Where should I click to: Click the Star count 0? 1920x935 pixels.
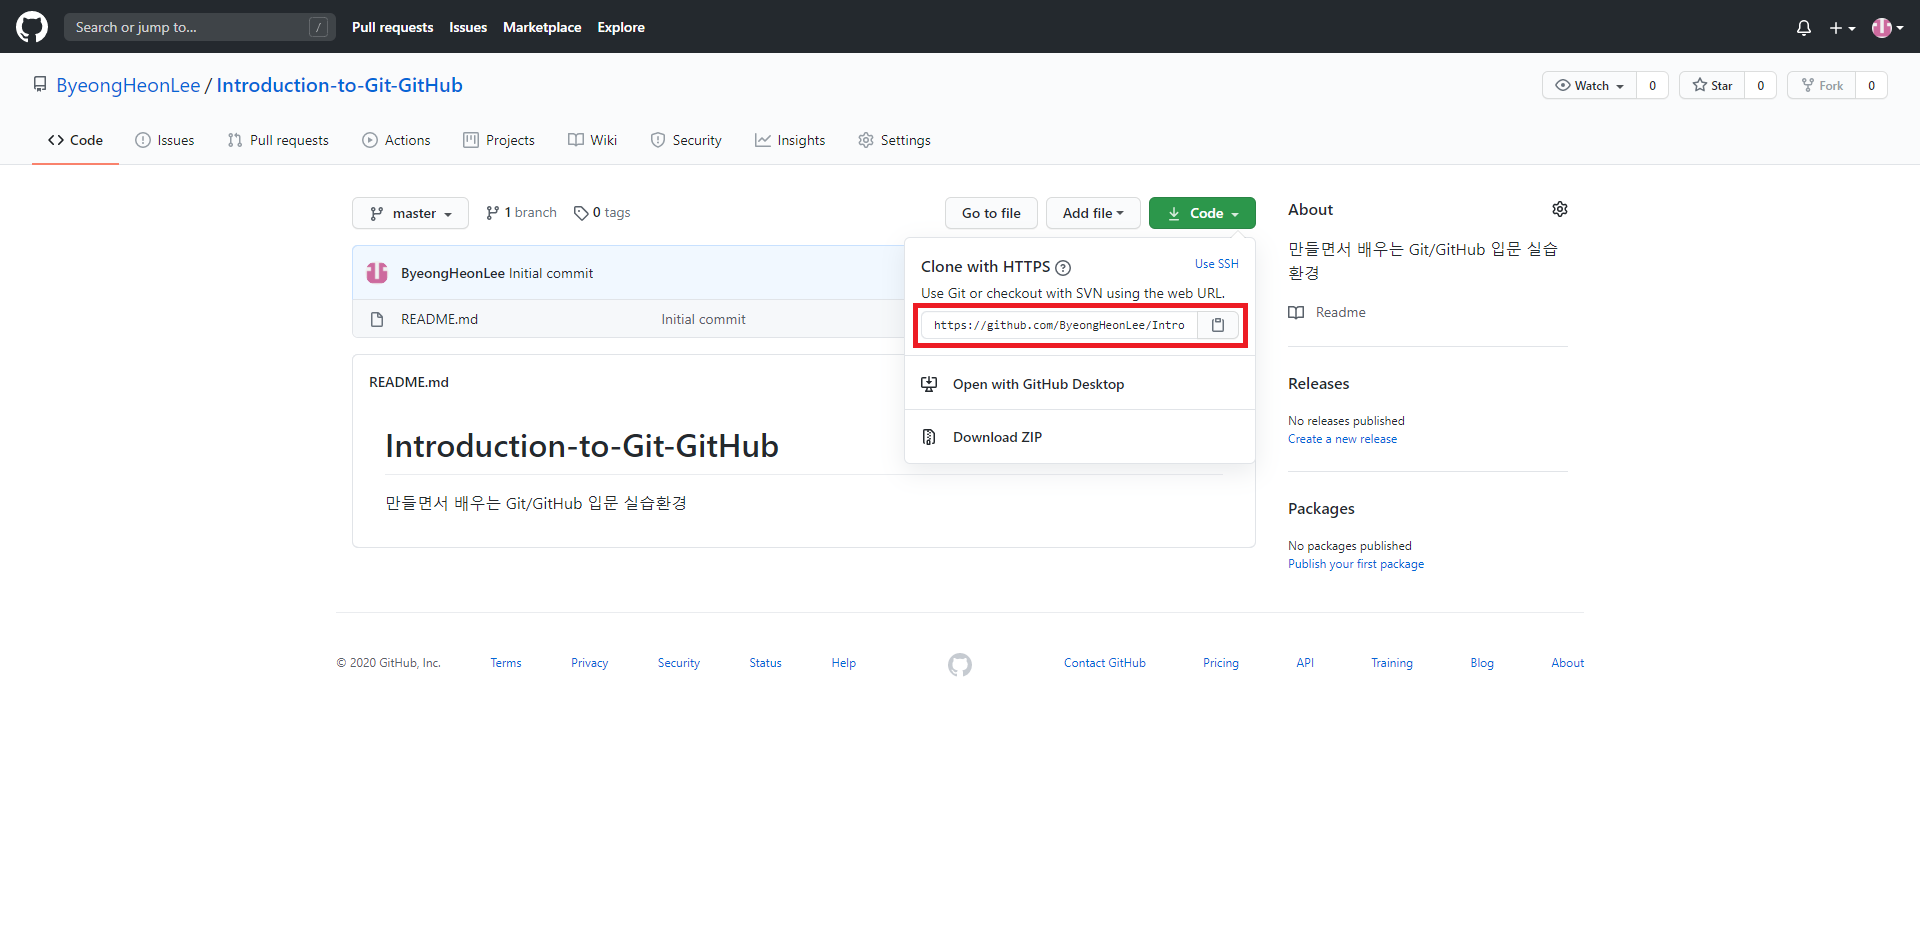pyautogui.click(x=1761, y=85)
